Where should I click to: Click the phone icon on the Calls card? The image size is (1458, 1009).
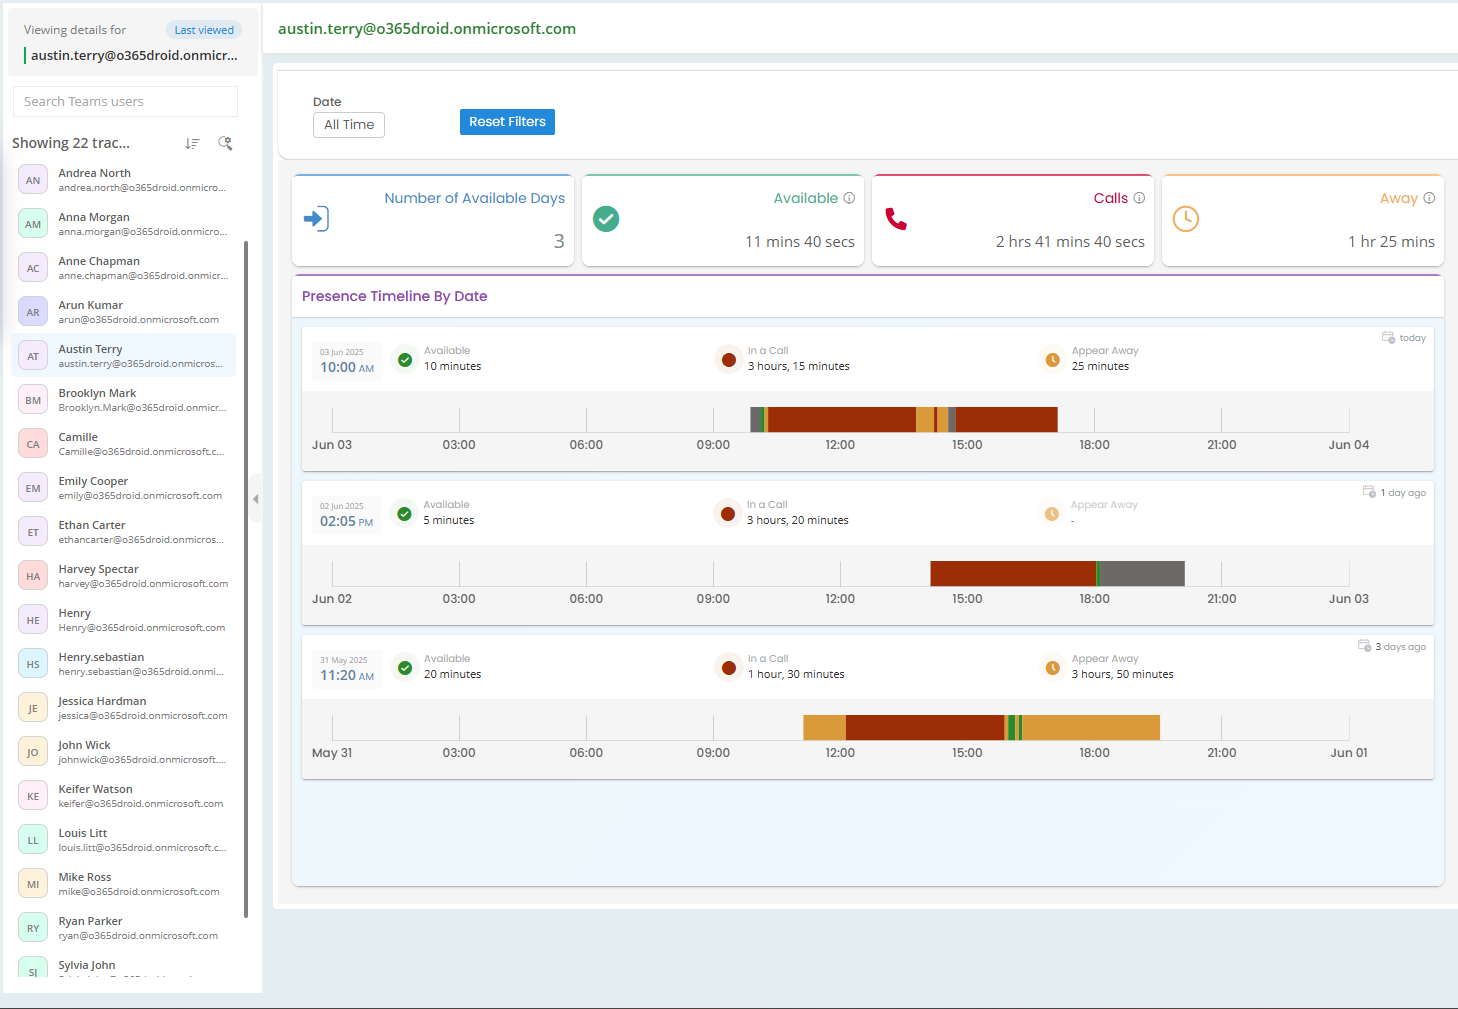click(897, 219)
